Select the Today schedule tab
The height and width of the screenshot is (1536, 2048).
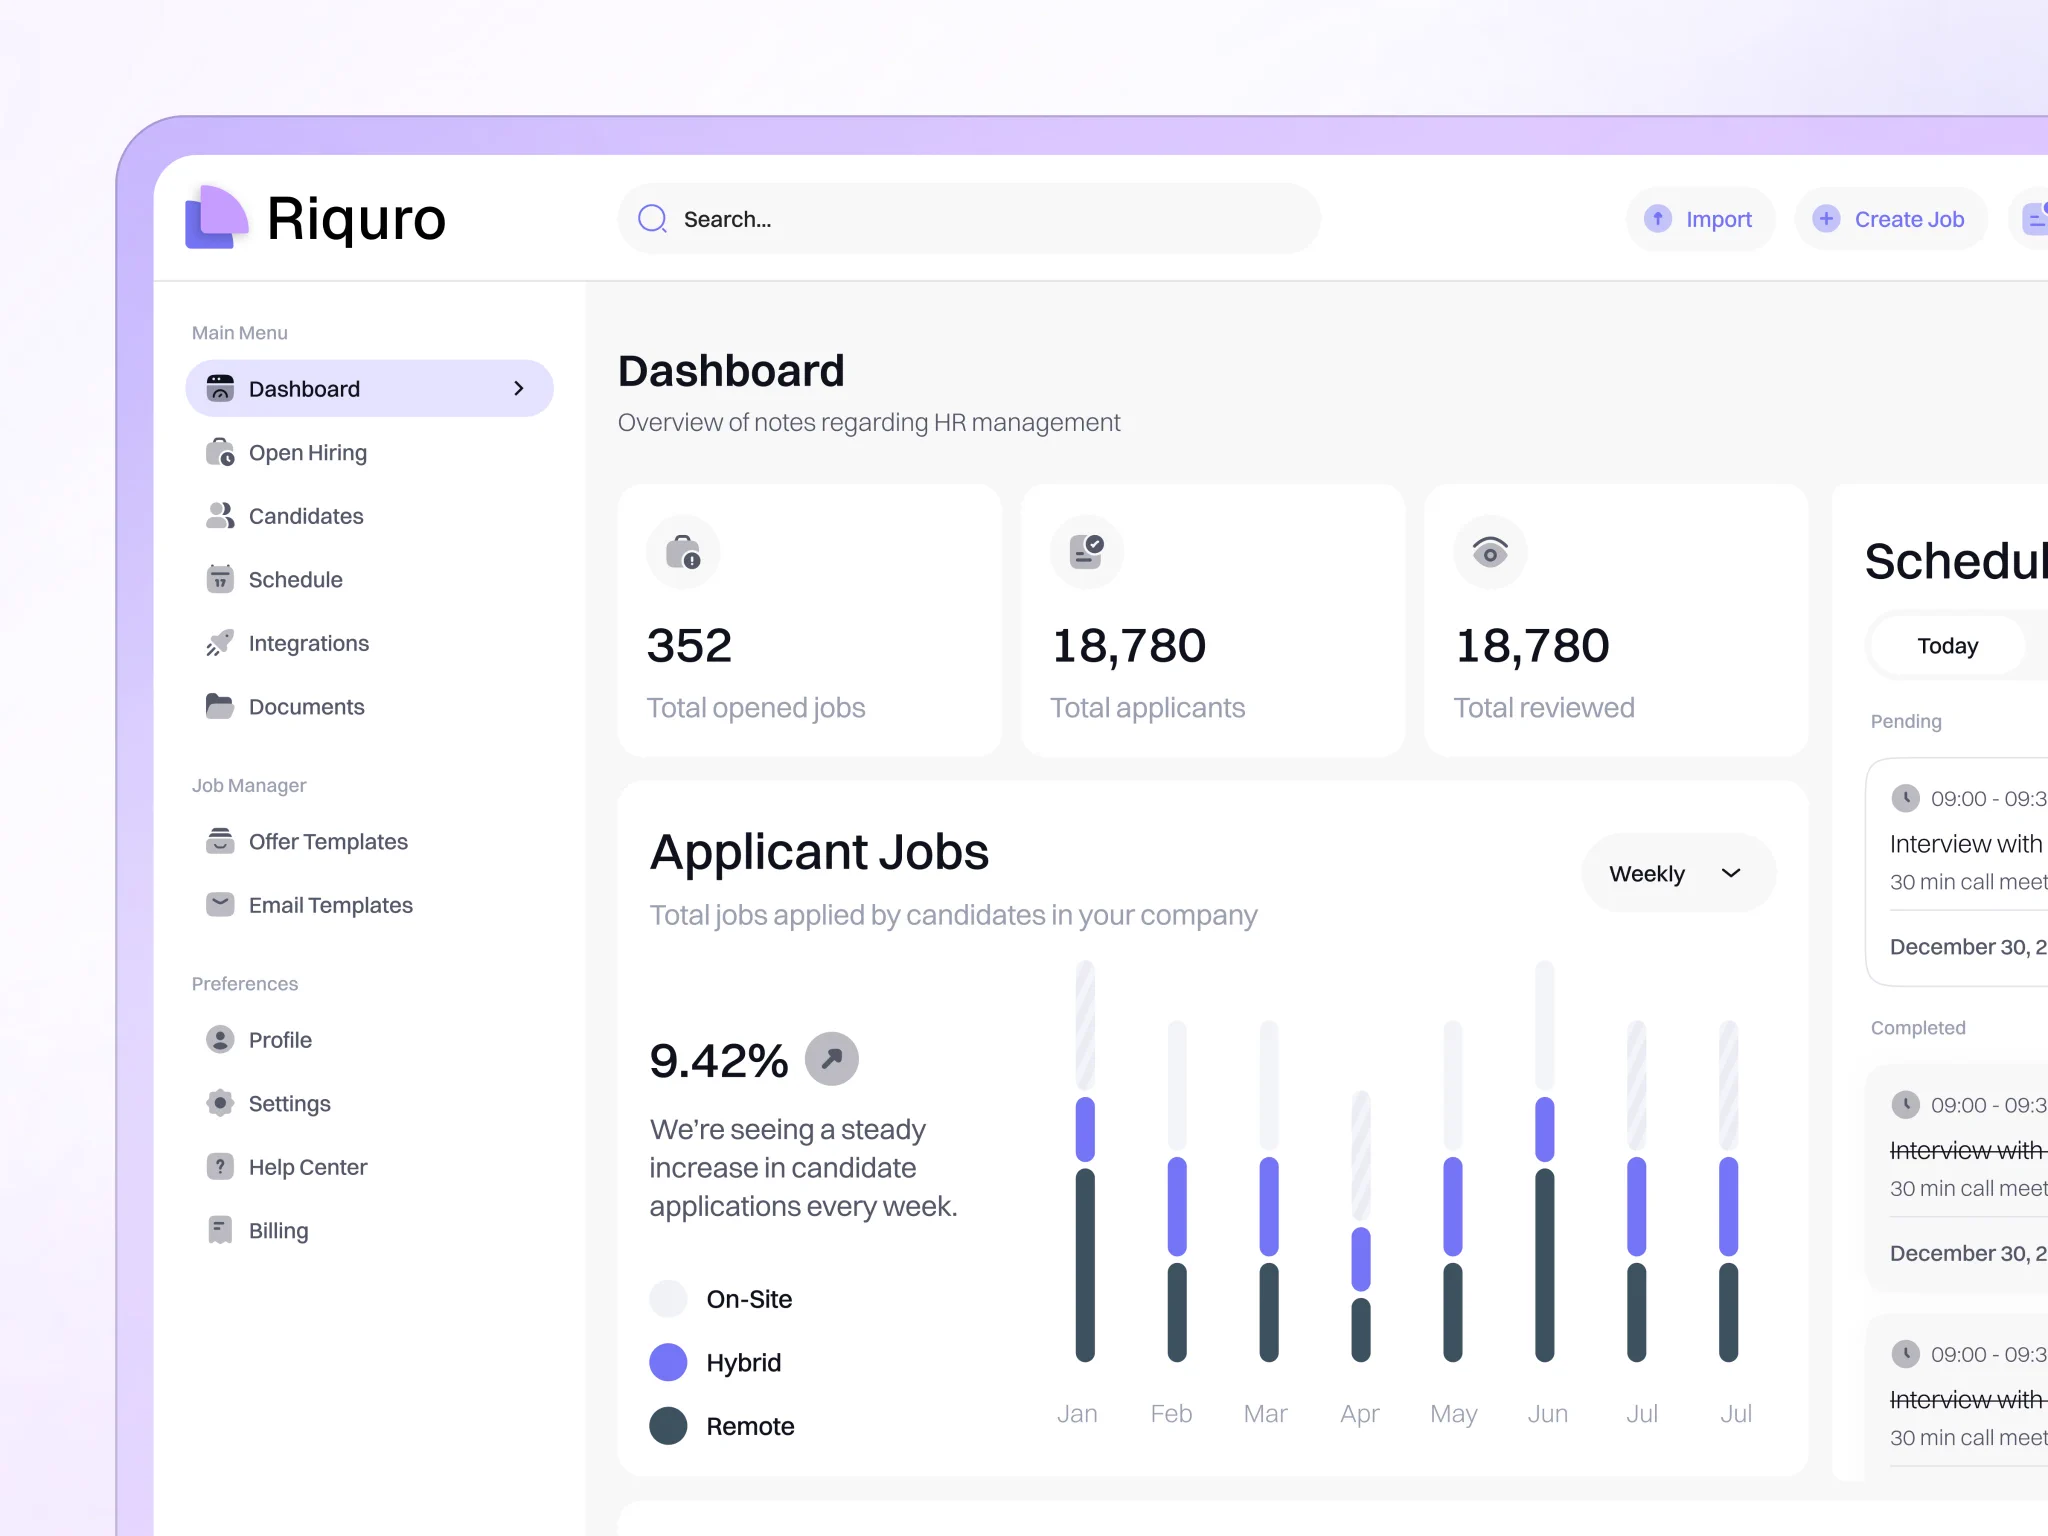click(x=1947, y=646)
